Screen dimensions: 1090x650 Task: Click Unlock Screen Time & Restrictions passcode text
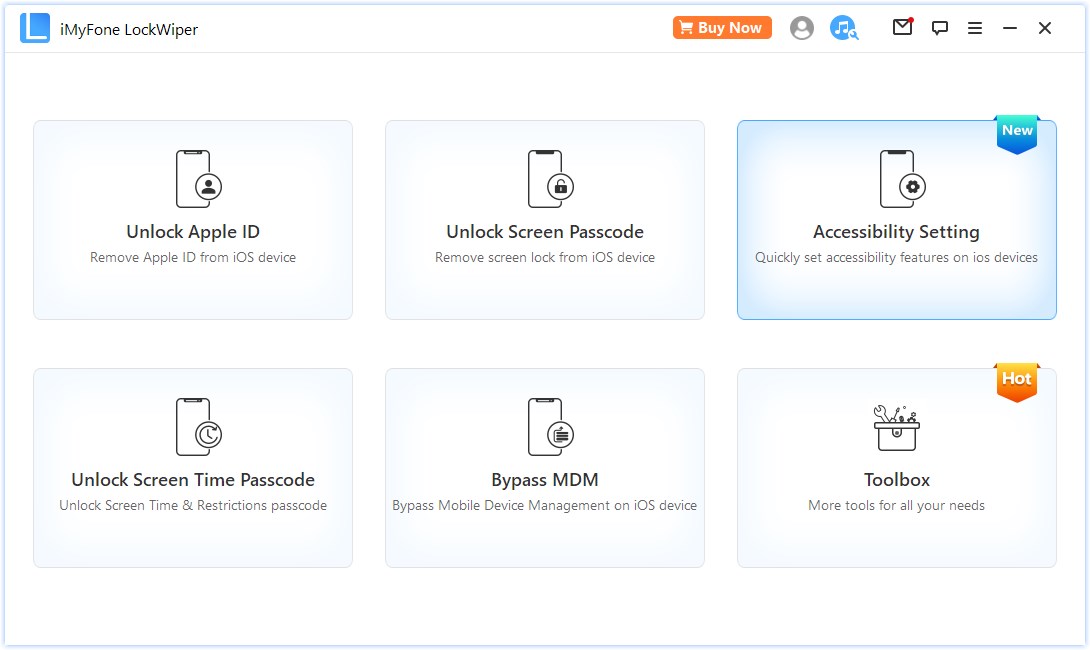192,505
